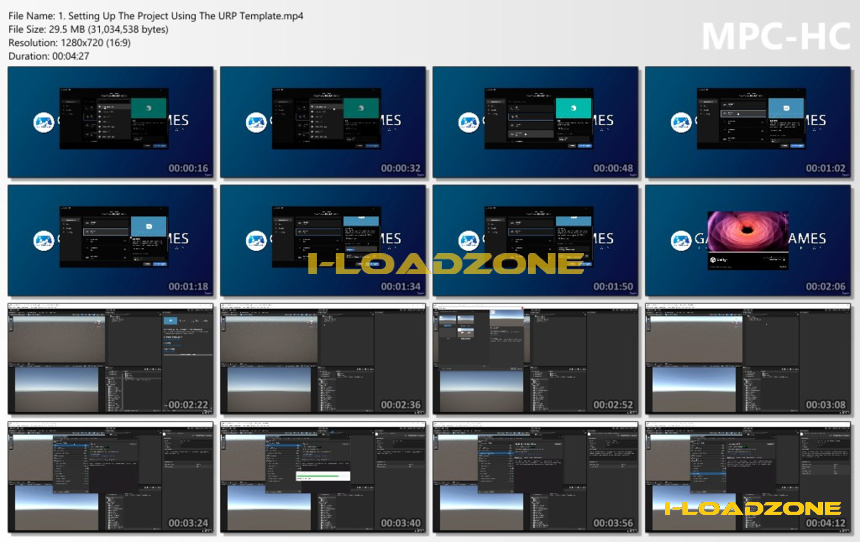This screenshot has height=542, width=860.
Task: Click the teal template preview in the 00:00:48 frame
Action: 574,108
